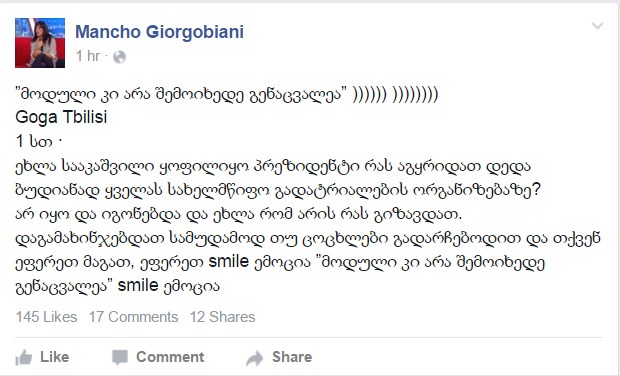View the 145 Likes list
This screenshot has width=620, height=376.
pos(46,317)
